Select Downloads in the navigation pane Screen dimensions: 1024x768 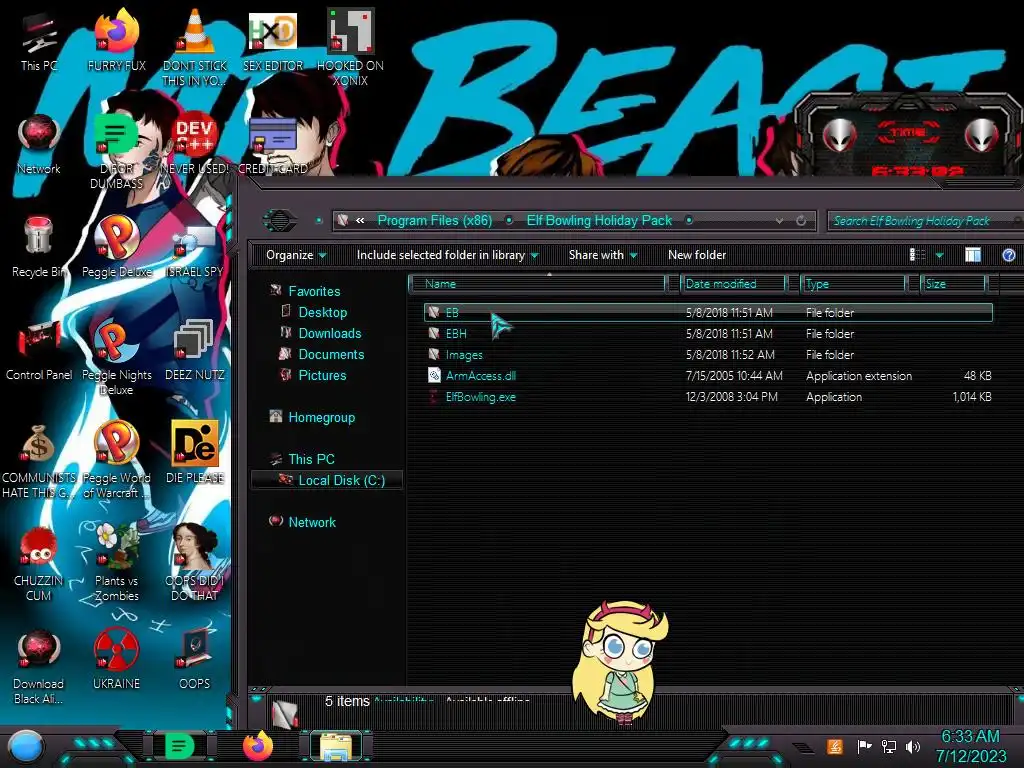pos(330,333)
